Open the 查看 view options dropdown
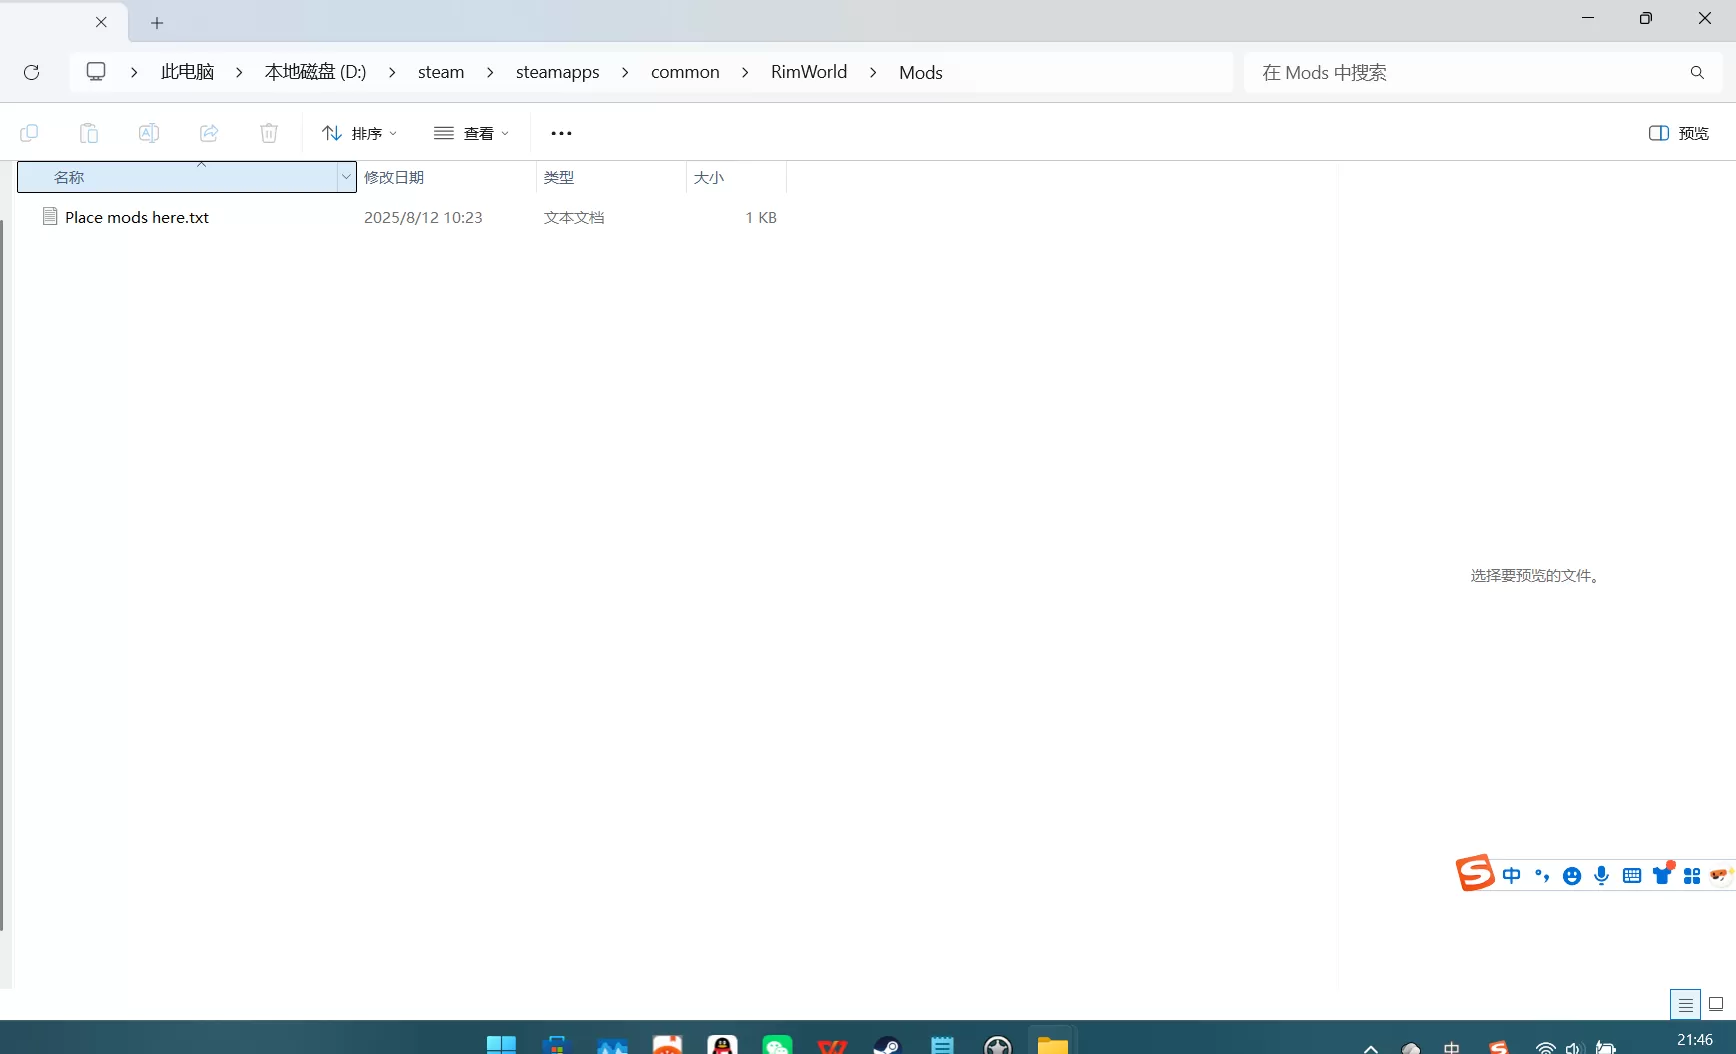Viewport: 1736px width, 1054px height. [x=472, y=133]
